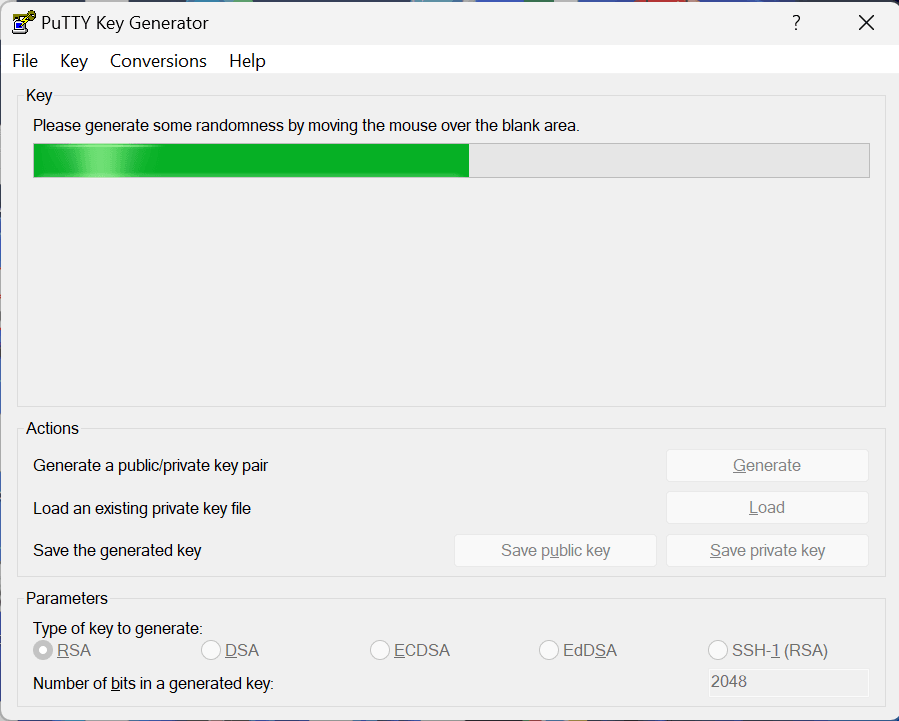Open the Help menu
This screenshot has width=899, height=721.
(247, 61)
